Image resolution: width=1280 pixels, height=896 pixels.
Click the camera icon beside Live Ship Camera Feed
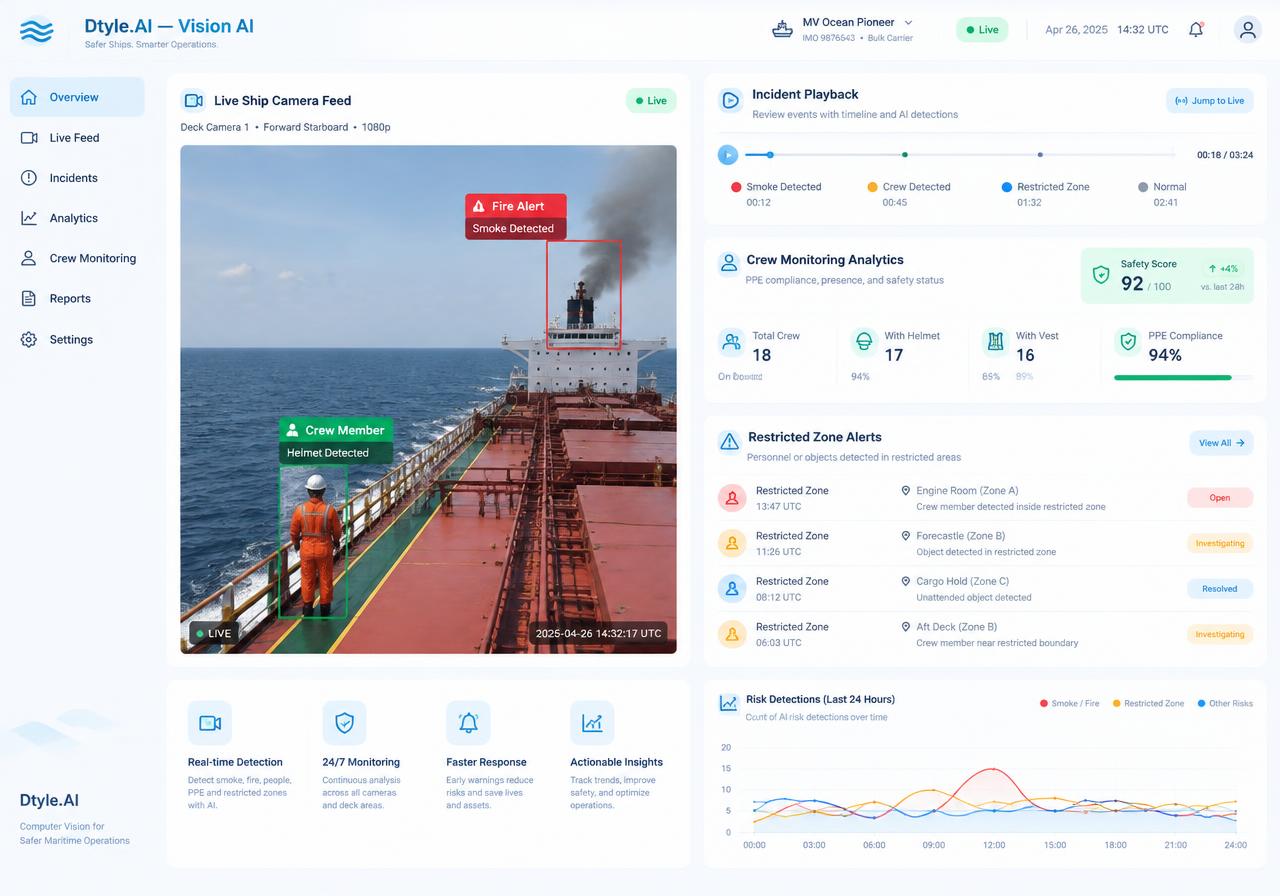click(193, 100)
